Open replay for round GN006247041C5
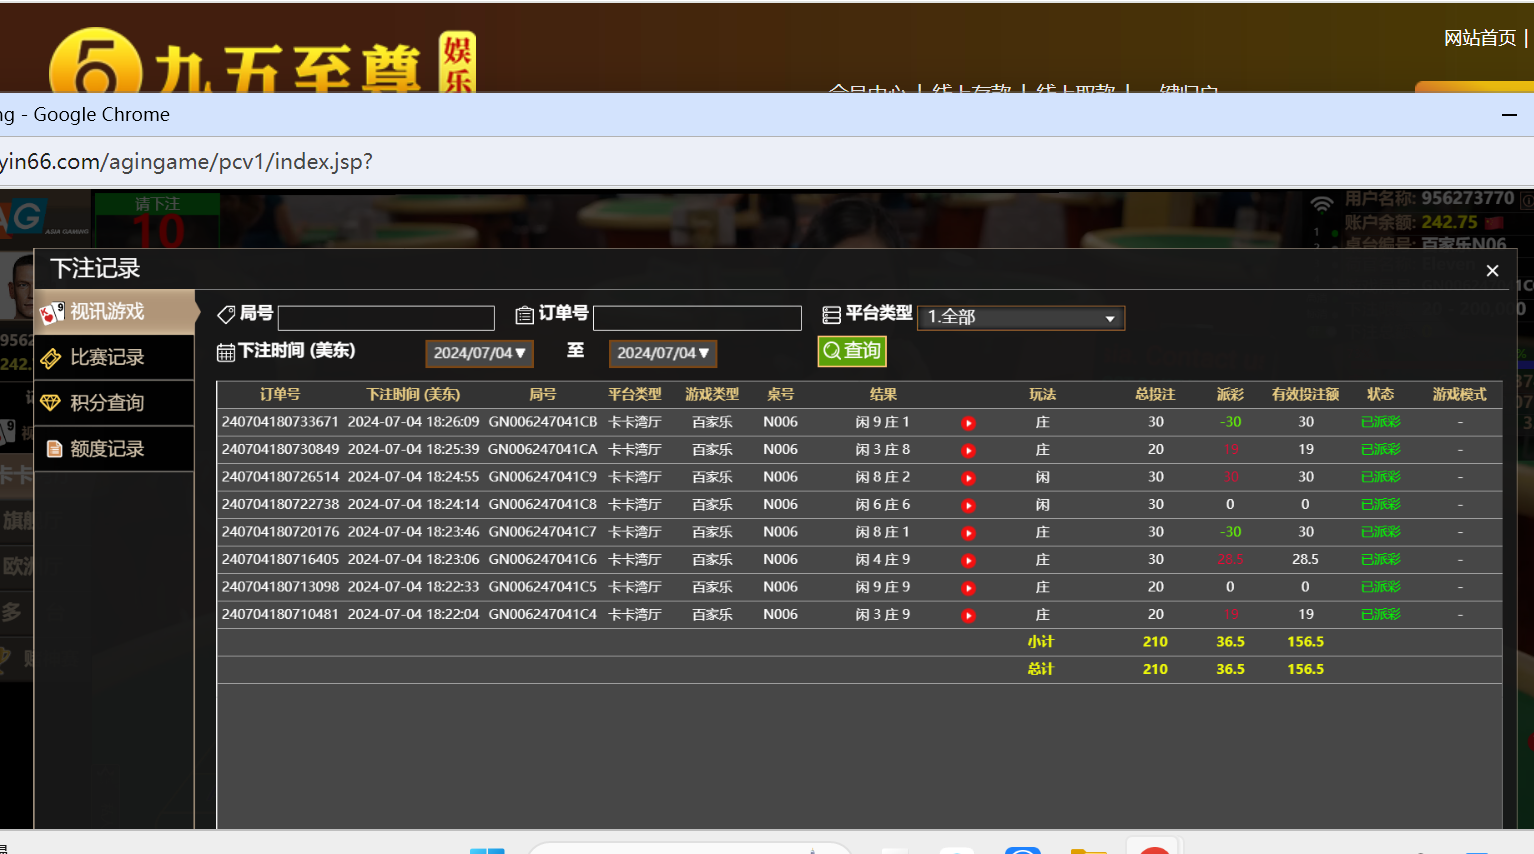The height and width of the screenshot is (854, 1534). [x=968, y=588]
